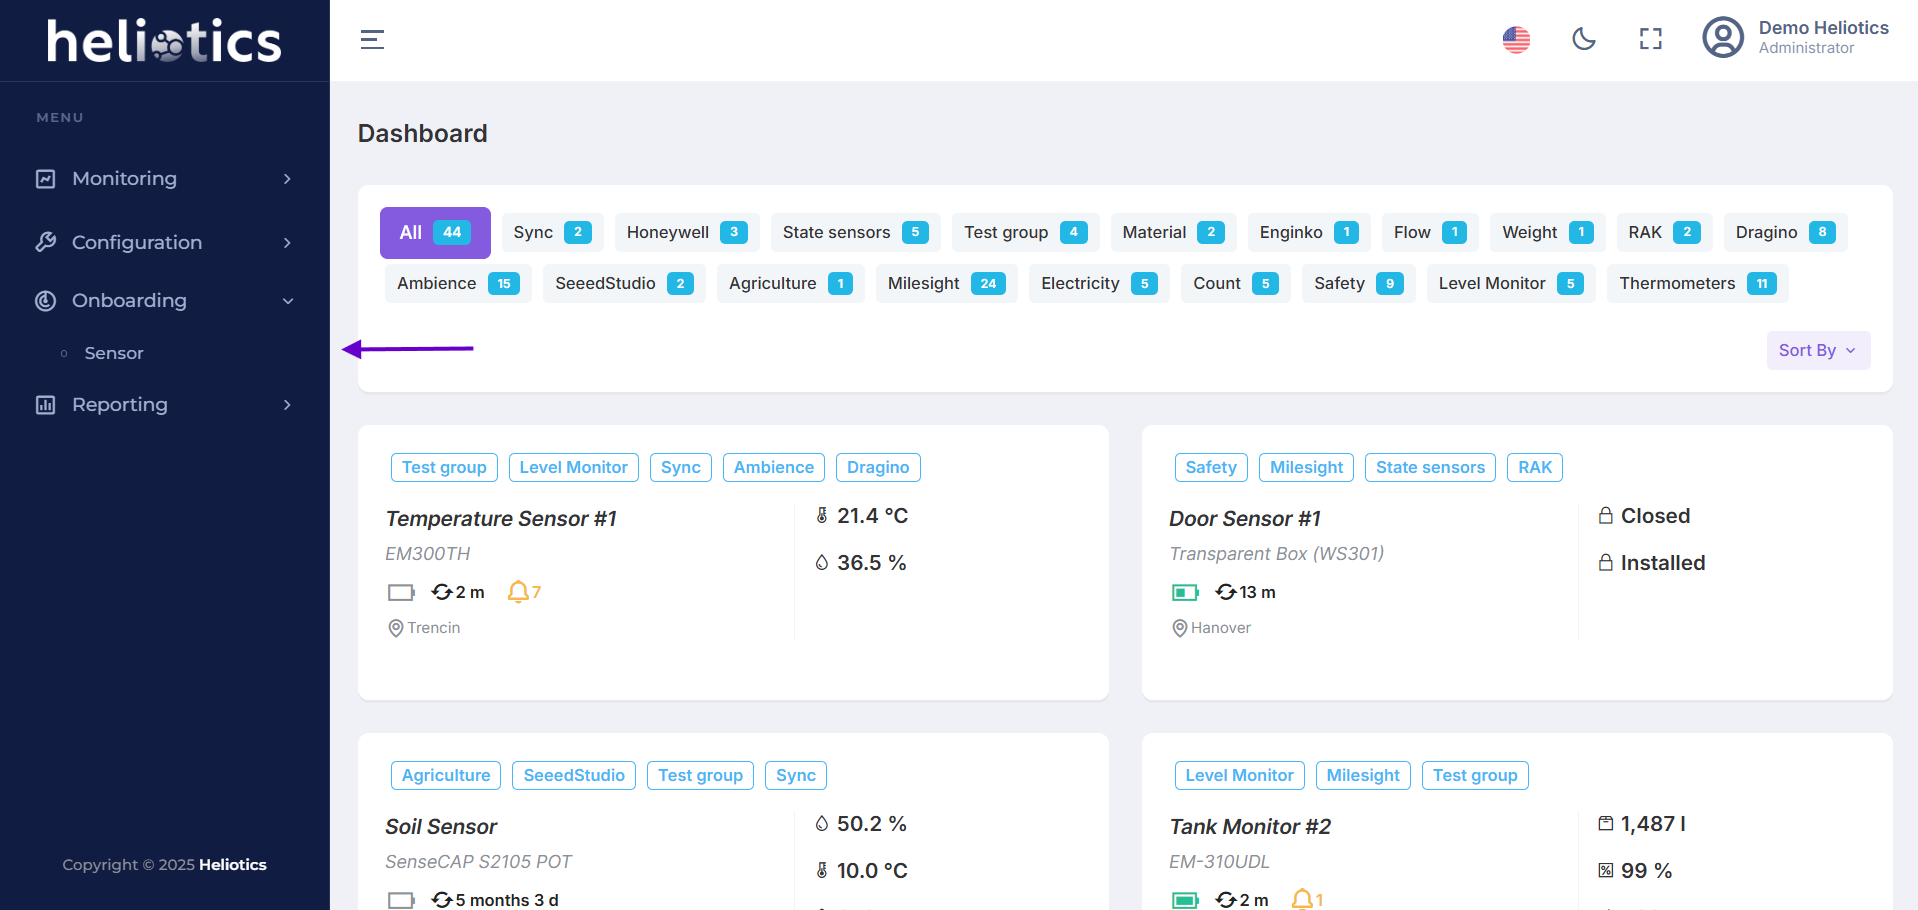1918x910 pixels.
Task: Click SeeedStudio tag on Soil Sensor card
Action: pyautogui.click(x=574, y=775)
